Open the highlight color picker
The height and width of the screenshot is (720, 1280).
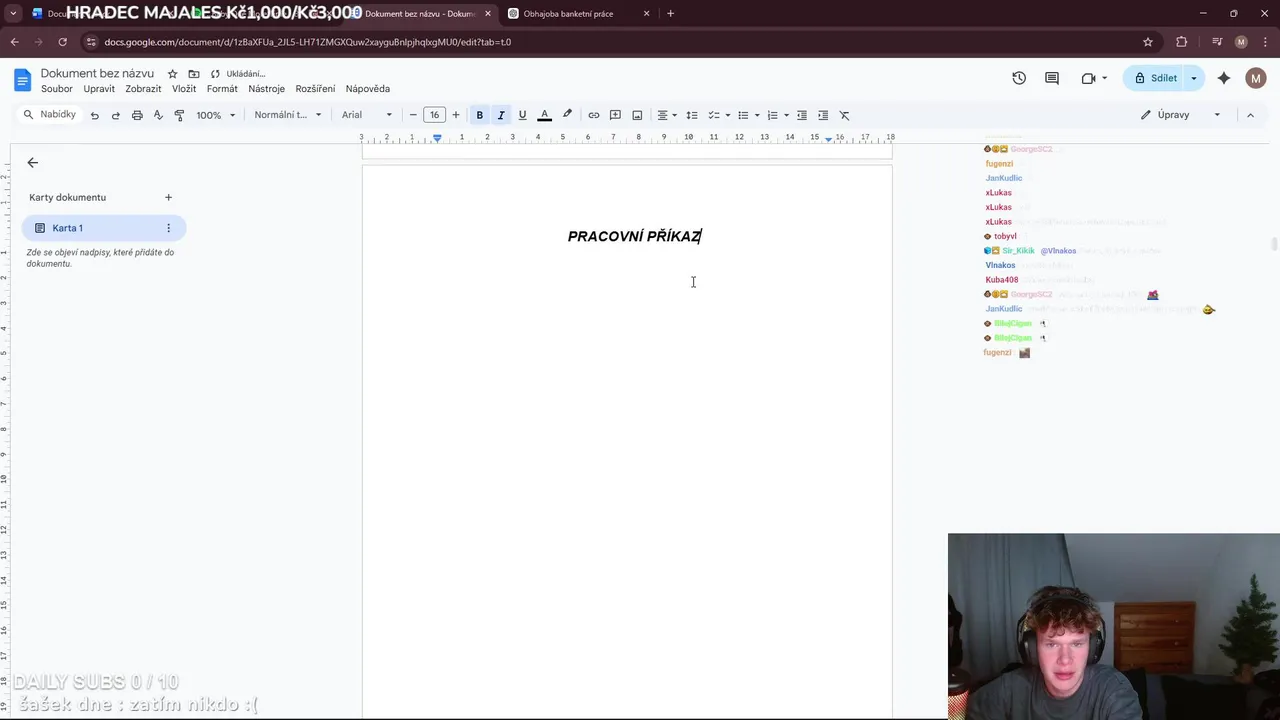(567, 115)
